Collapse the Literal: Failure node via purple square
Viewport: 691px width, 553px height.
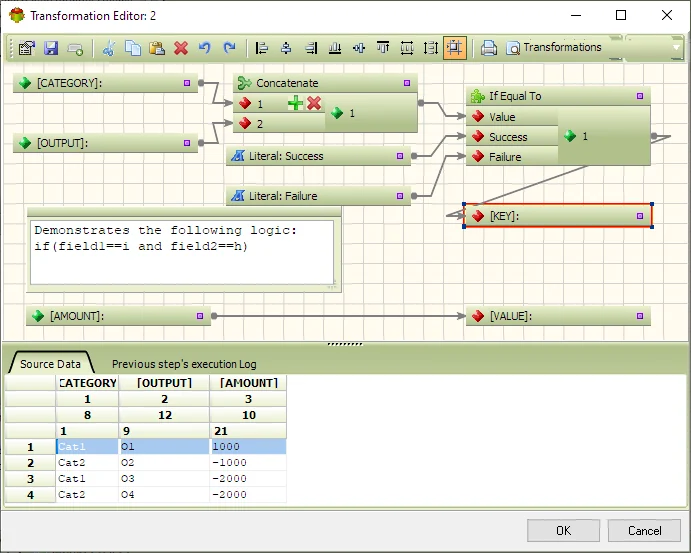point(400,196)
